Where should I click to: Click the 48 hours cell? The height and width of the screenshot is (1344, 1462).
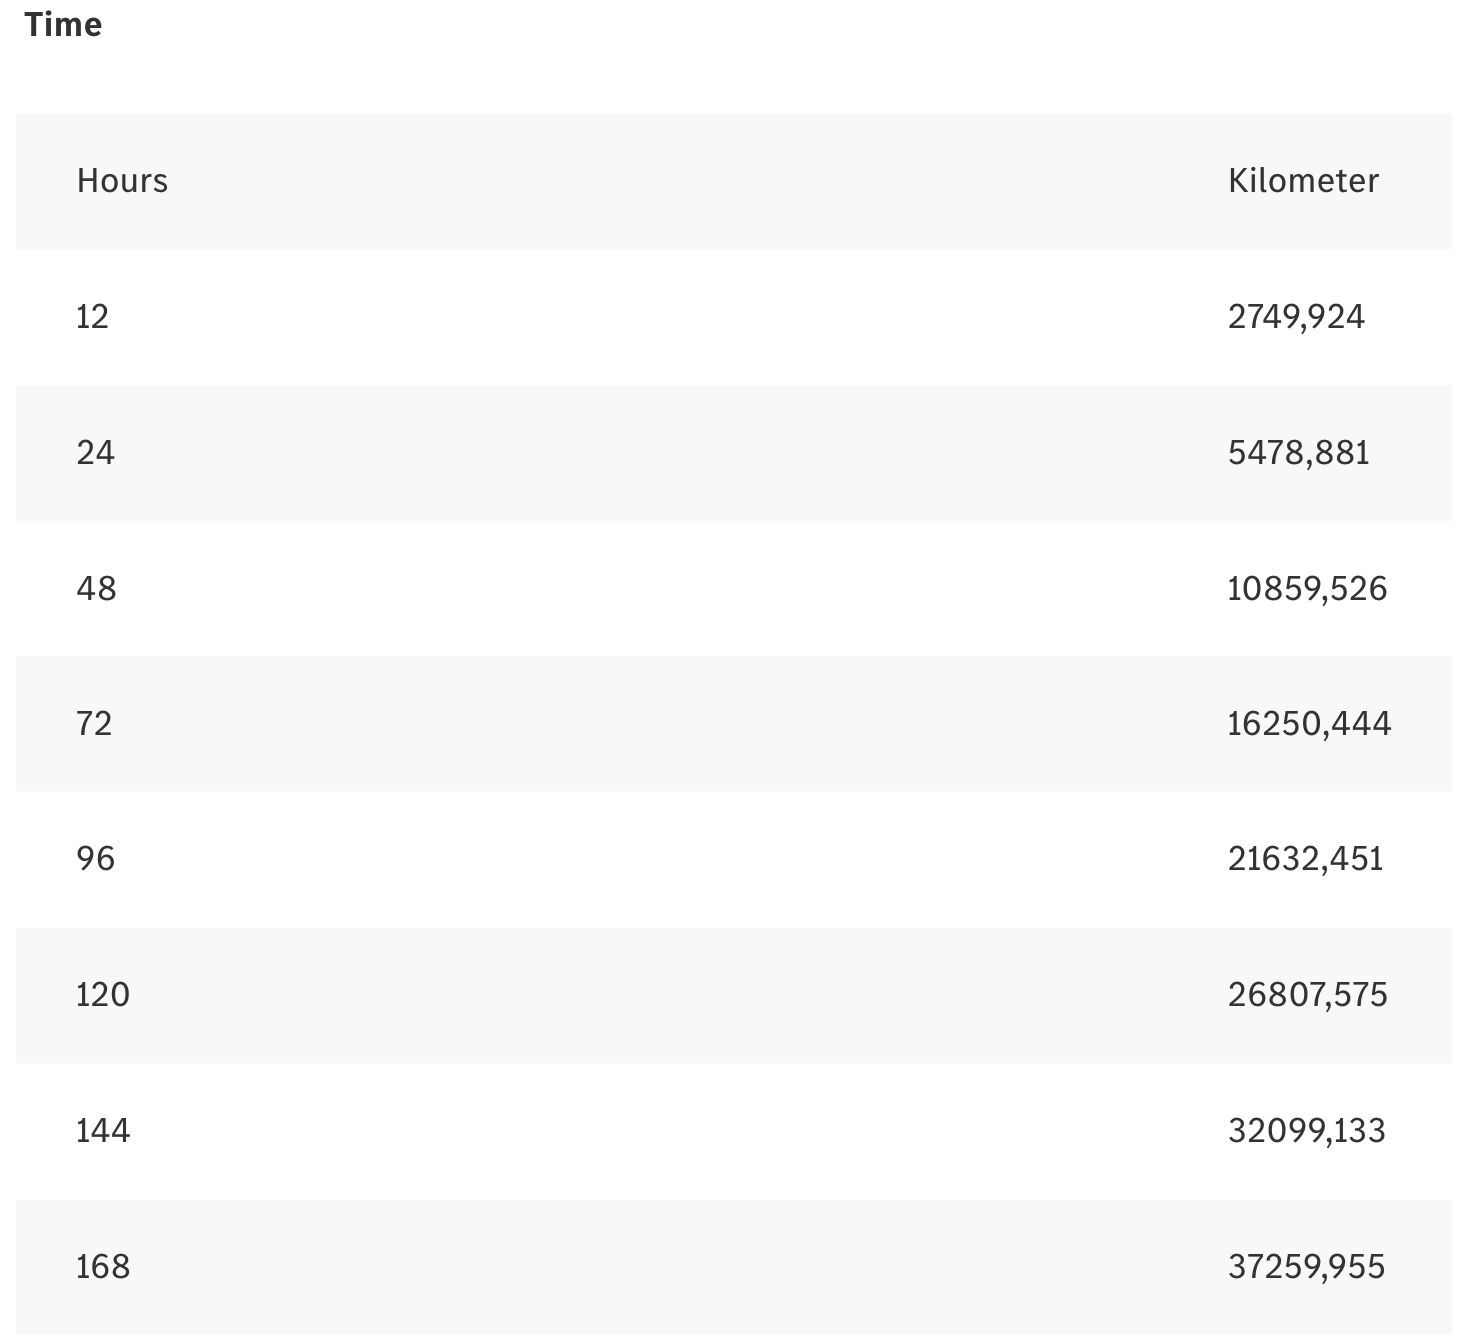96,588
